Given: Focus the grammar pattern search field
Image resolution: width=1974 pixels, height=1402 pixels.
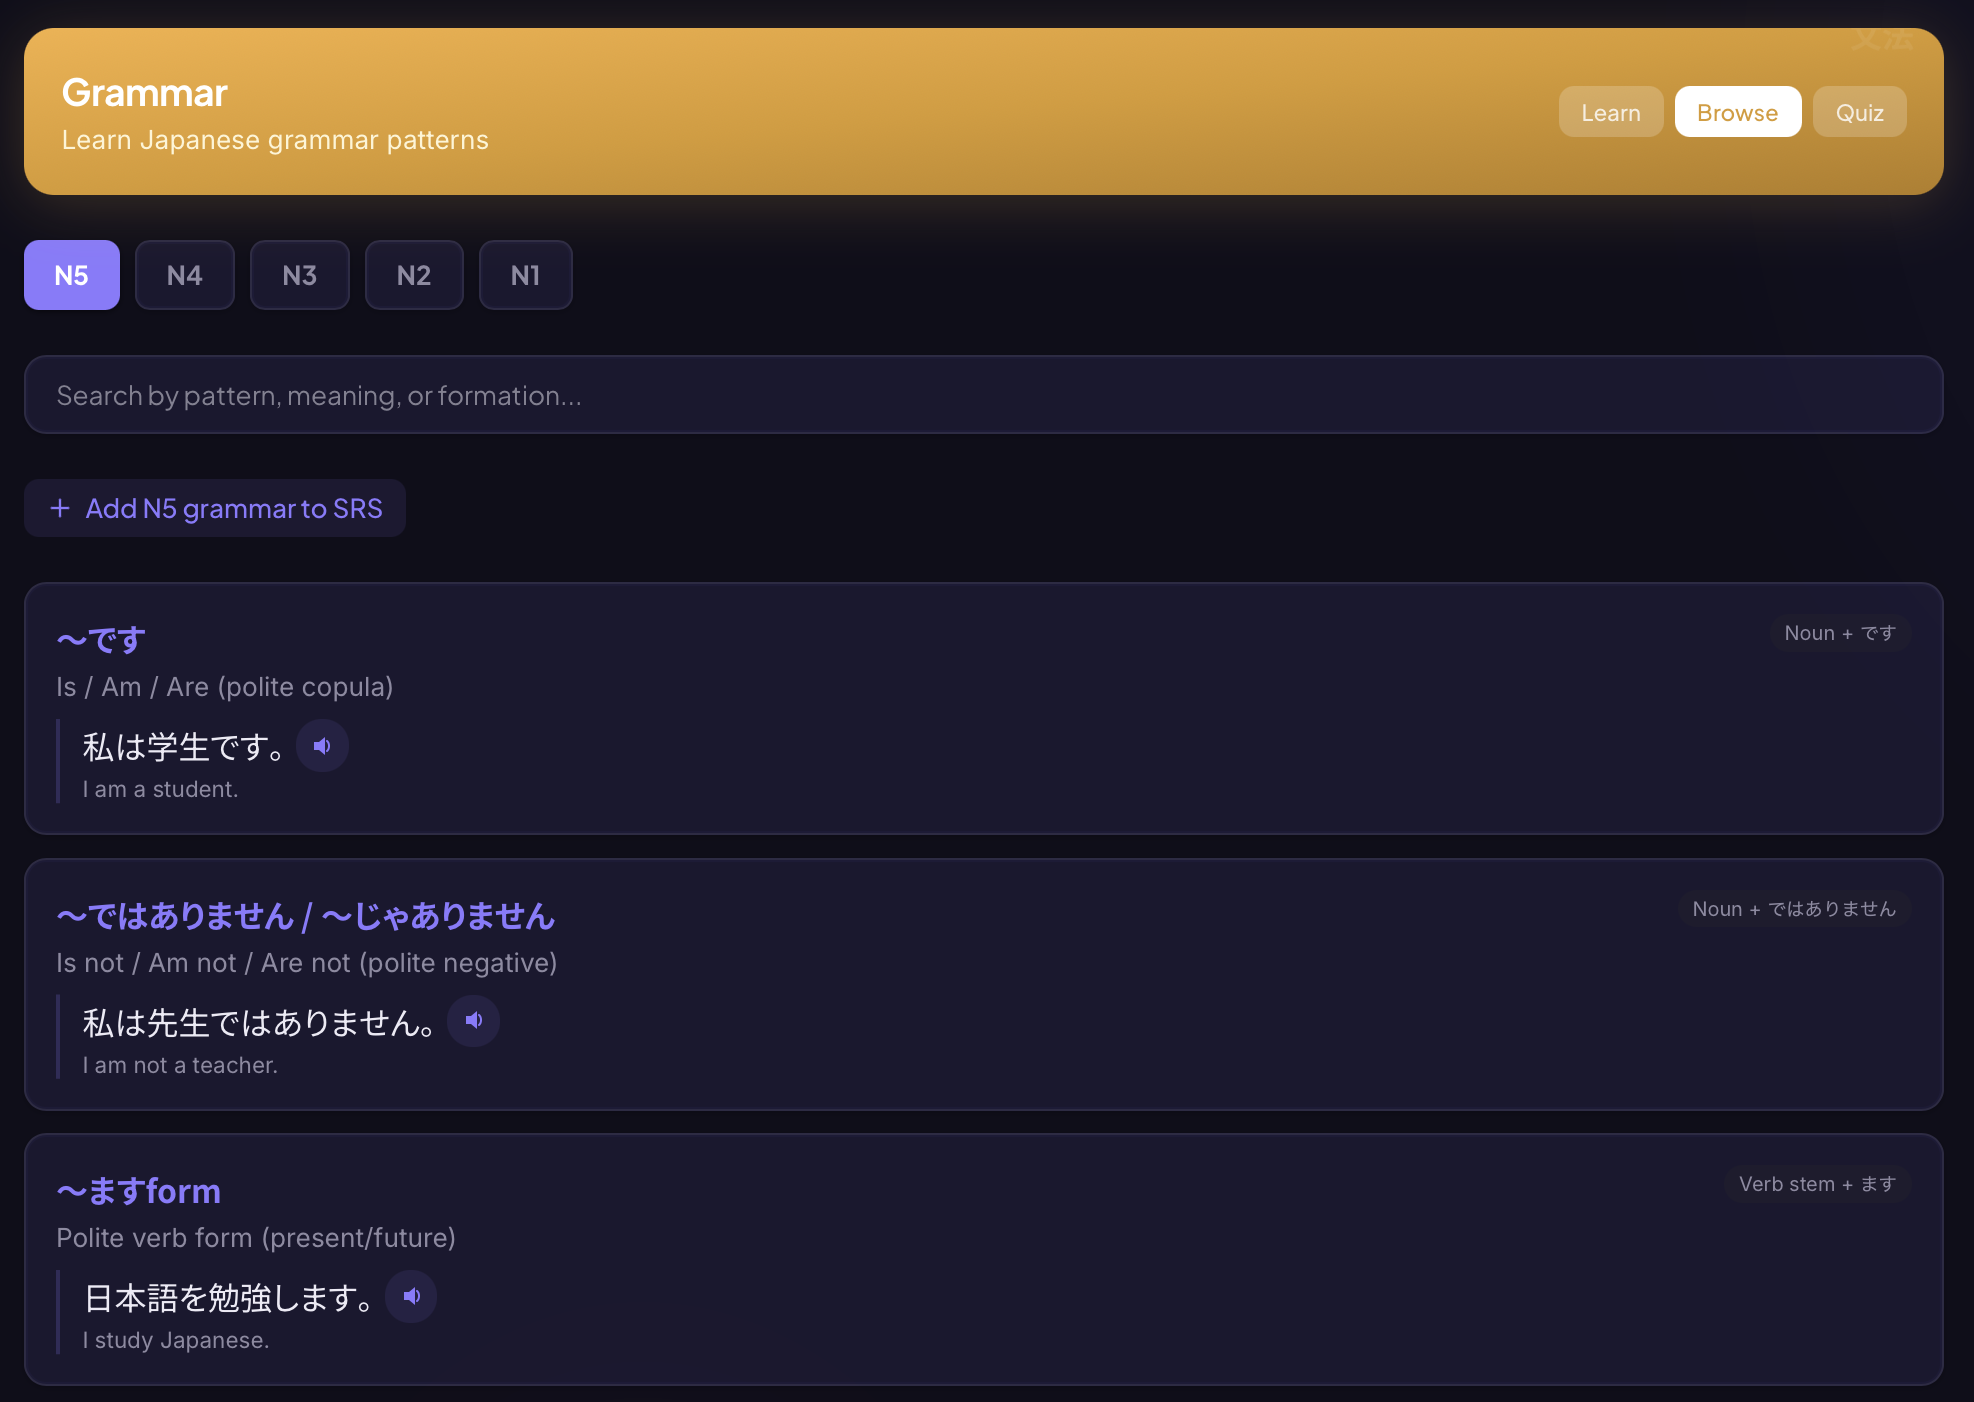Looking at the screenshot, I should [984, 395].
